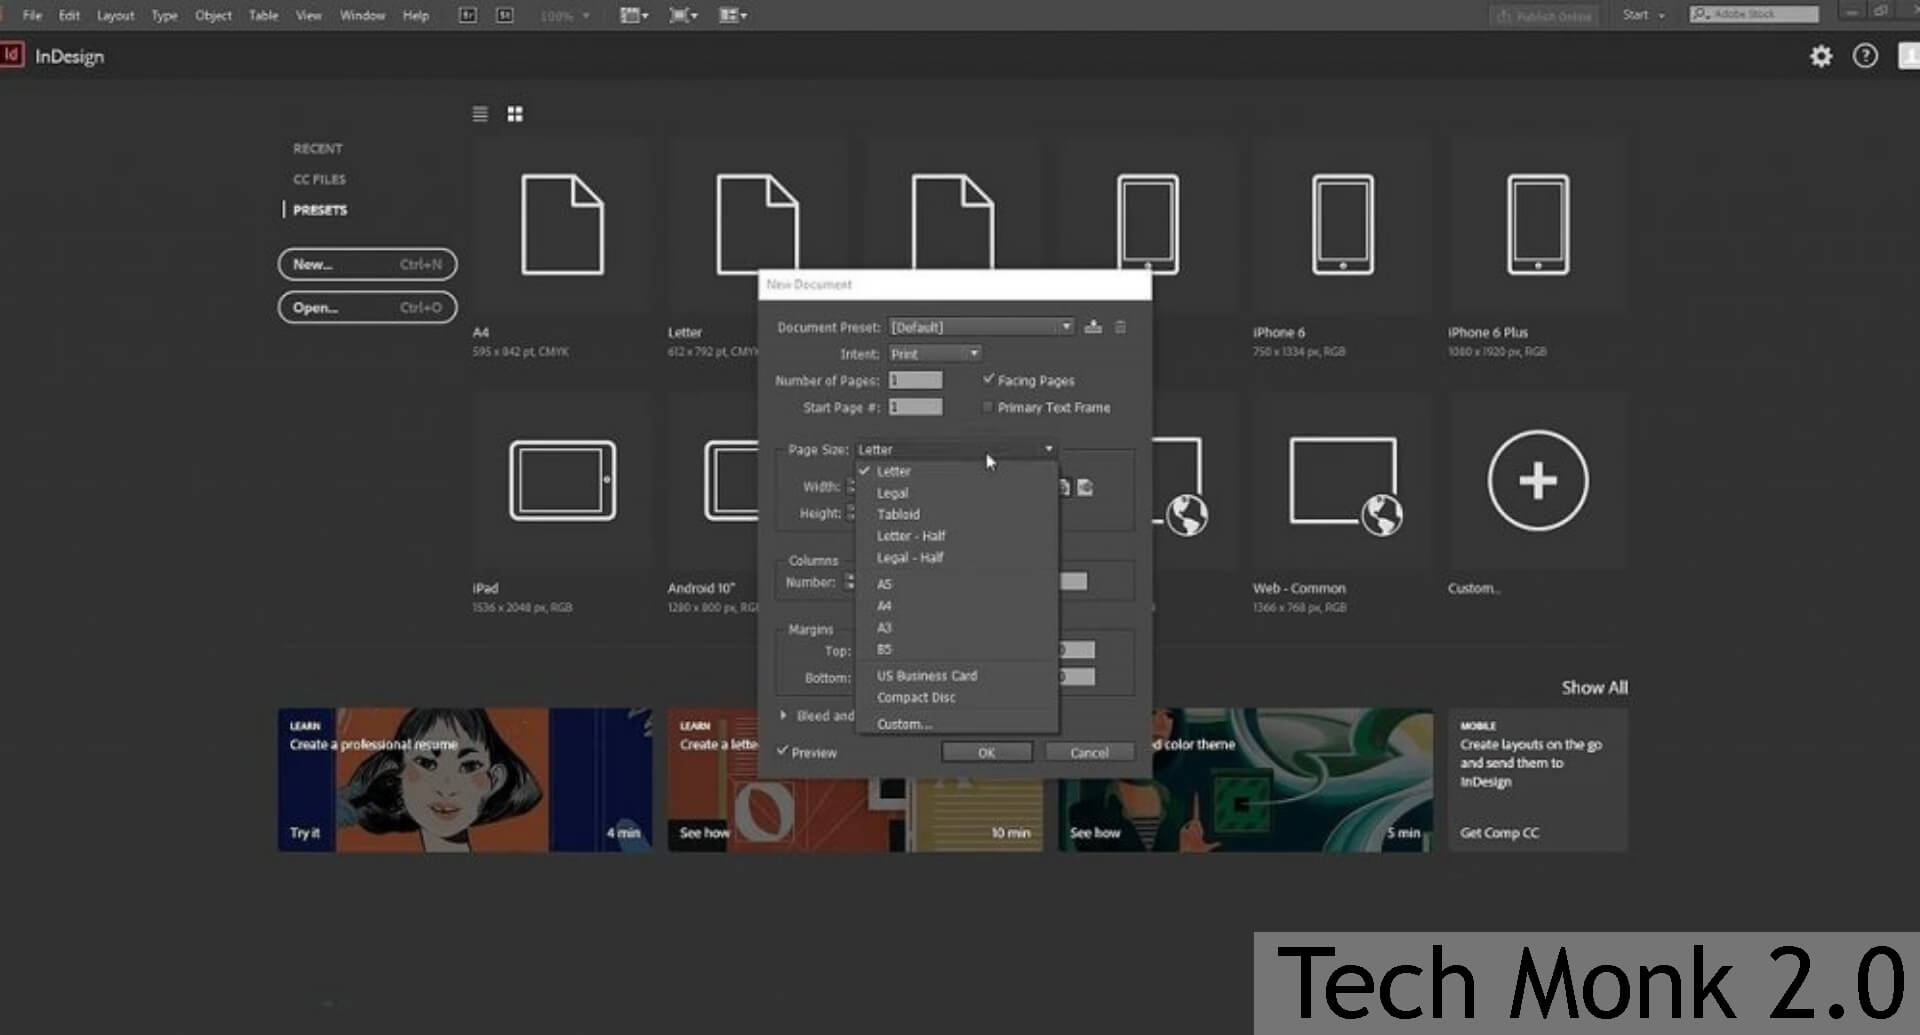Open the Start workspace dropdown

(1643, 15)
